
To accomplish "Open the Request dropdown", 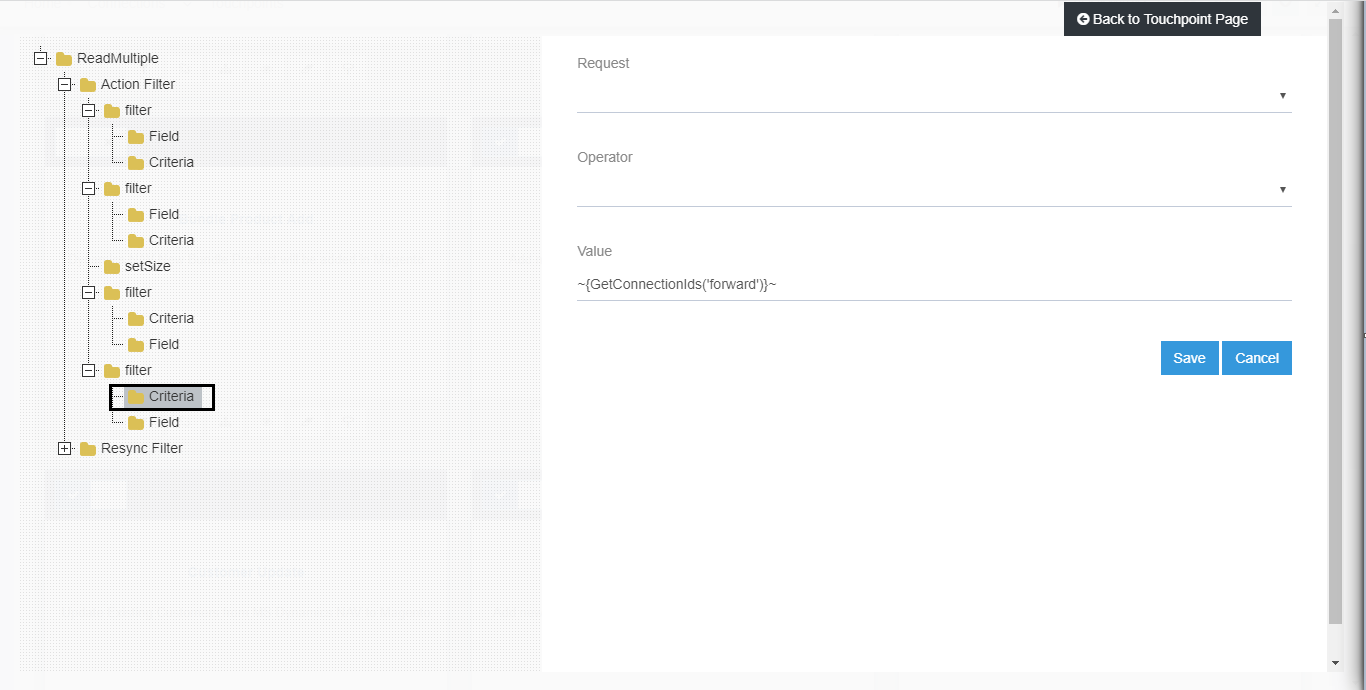I will pyautogui.click(x=1283, y=95).
